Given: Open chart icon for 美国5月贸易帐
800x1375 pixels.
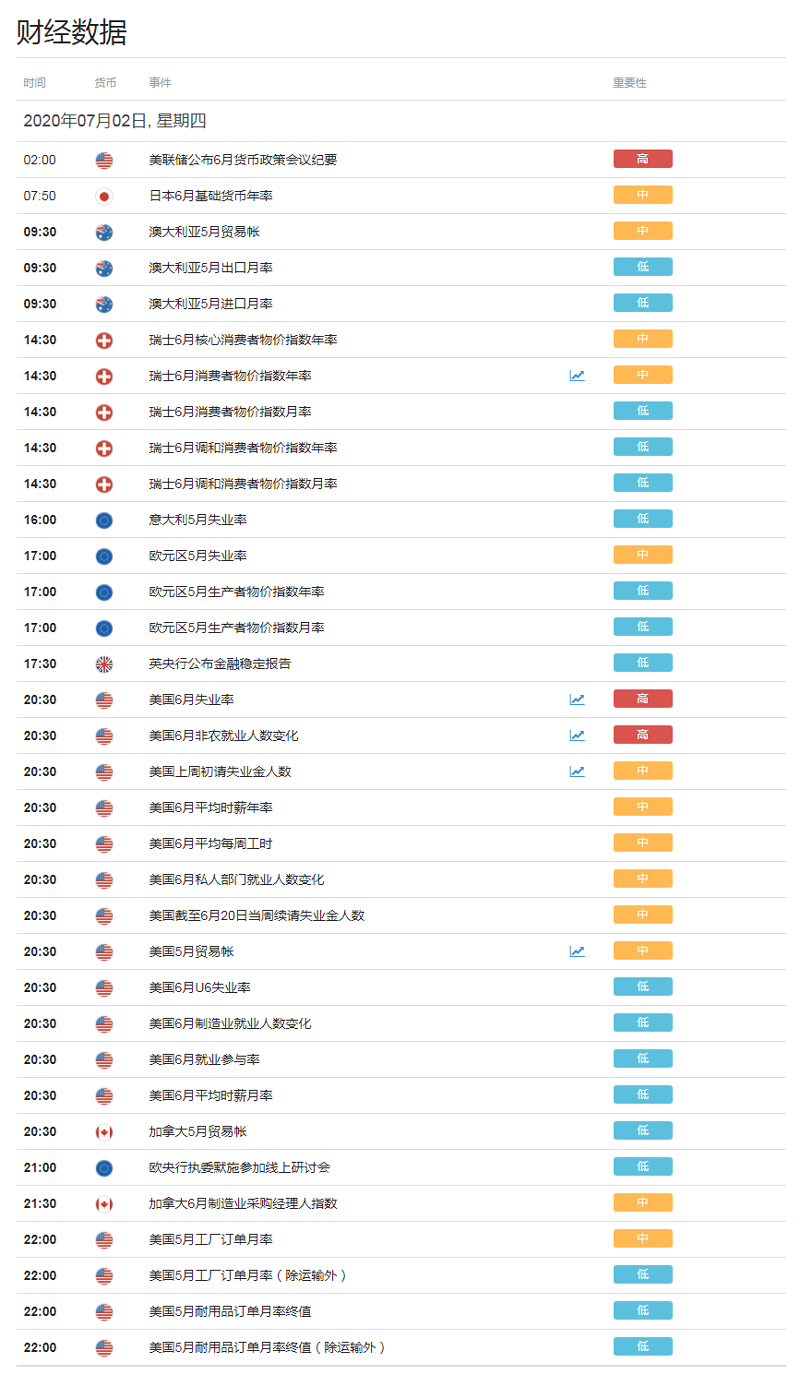Looking at the screenshot, I should point(577,952).
